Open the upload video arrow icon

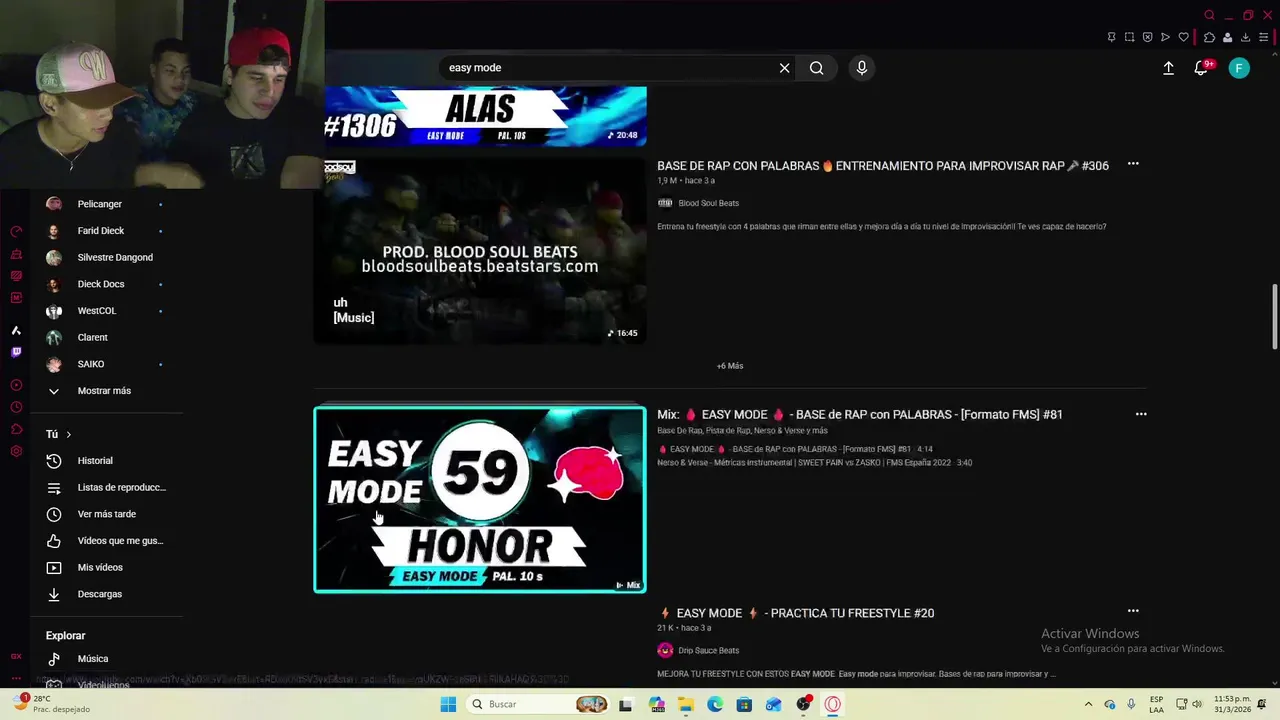(1168, 68)
